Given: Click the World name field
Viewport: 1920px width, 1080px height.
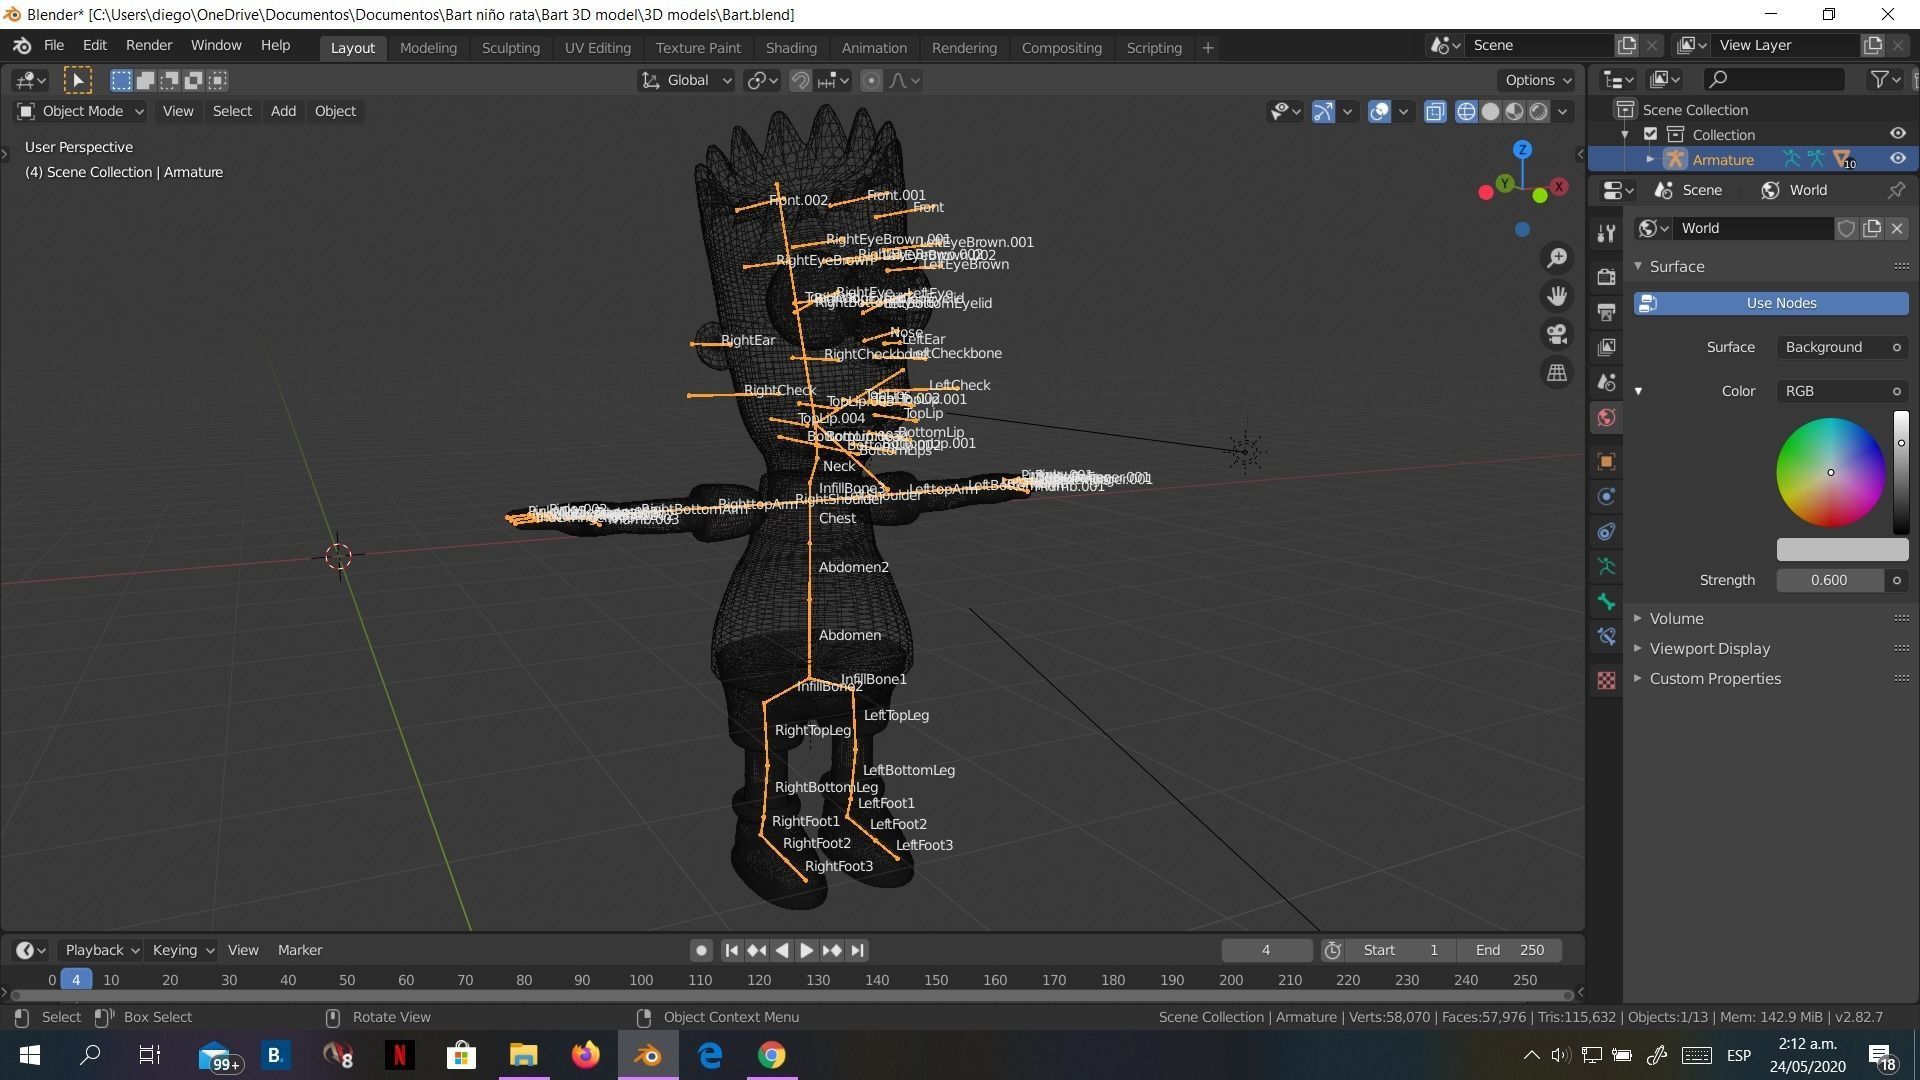Looking at the screenshot, I should pyautogui.click(x=1755, y=228).
